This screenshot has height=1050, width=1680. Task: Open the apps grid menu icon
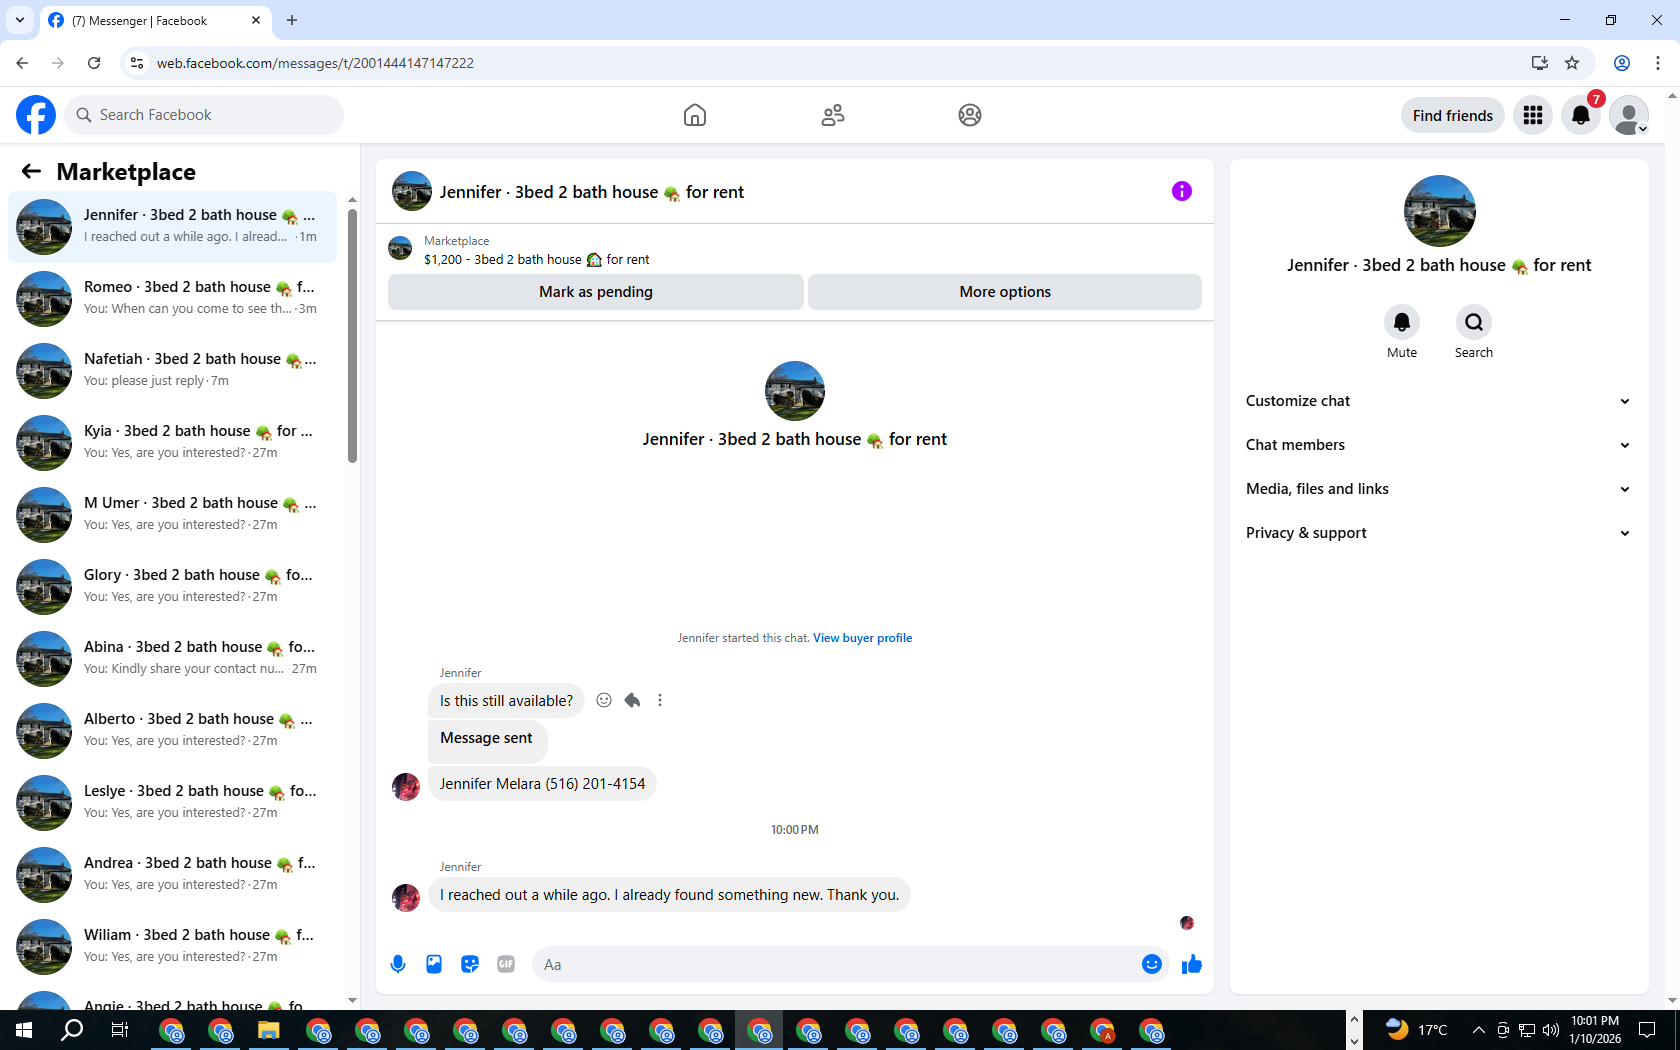tap(1533, 115)
